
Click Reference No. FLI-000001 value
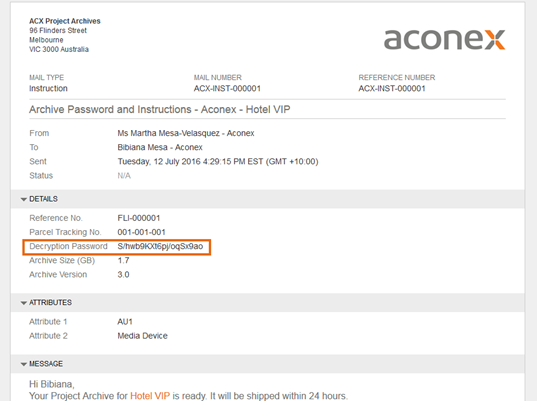click(x=139, y=218)
